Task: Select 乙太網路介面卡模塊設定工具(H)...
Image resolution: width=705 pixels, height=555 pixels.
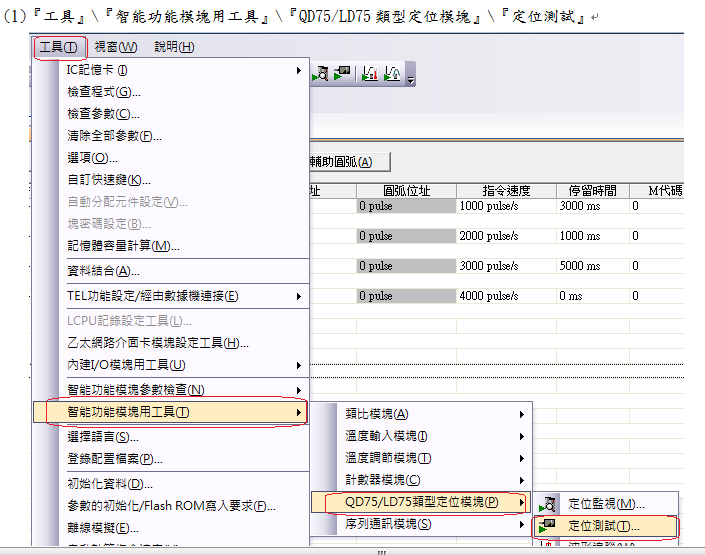Action: (x=157, y=343)
